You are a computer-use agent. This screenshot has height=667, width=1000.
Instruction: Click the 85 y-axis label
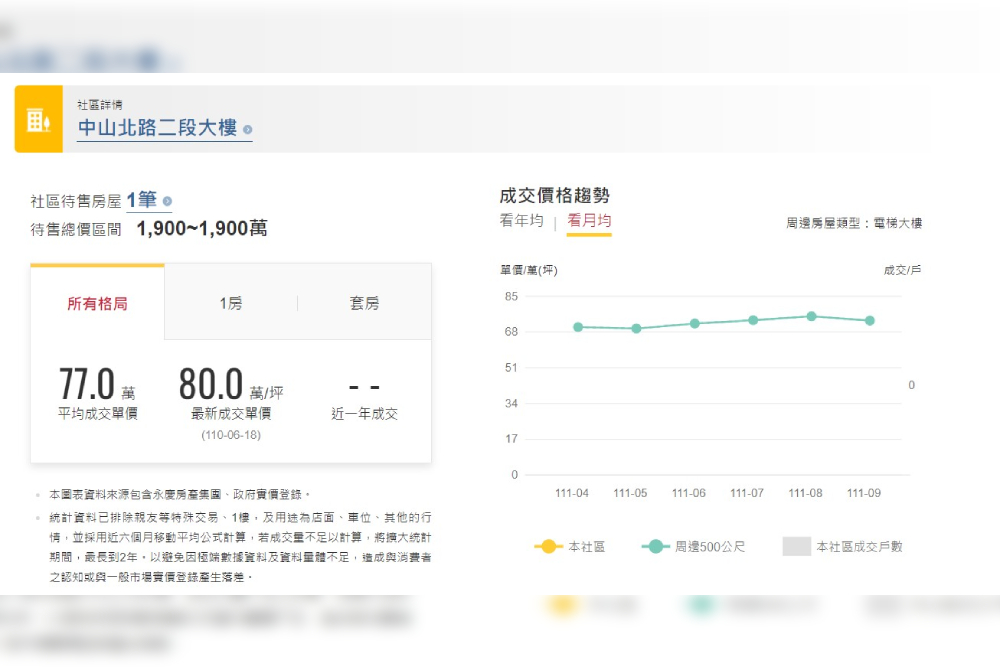pos(511,297)
